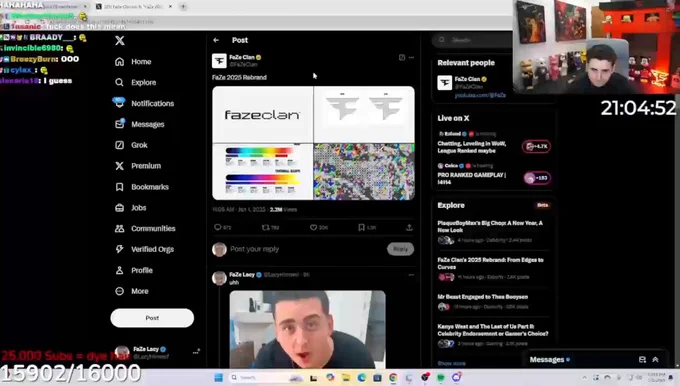
Task: Open the Home page
Action: (133, 62)
